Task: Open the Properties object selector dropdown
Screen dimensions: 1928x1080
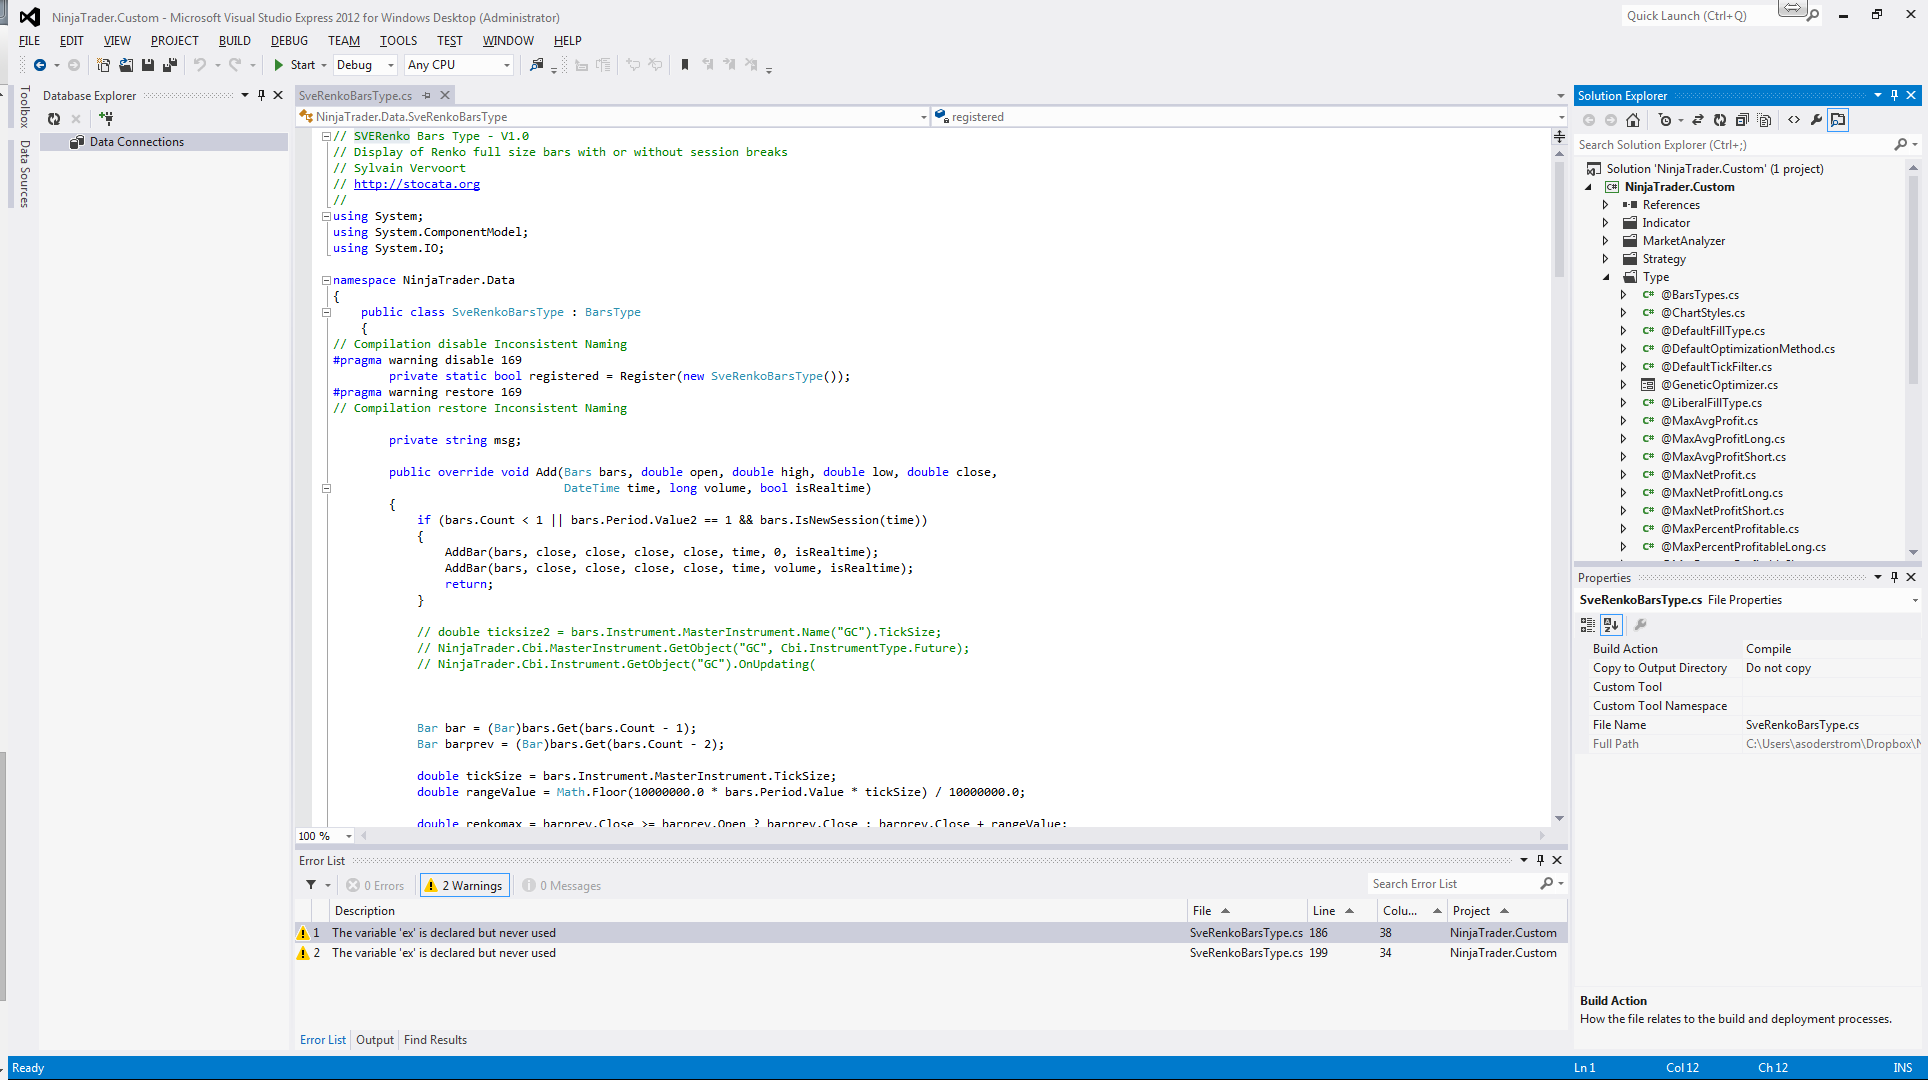Action: click(x=1915, y=601)
